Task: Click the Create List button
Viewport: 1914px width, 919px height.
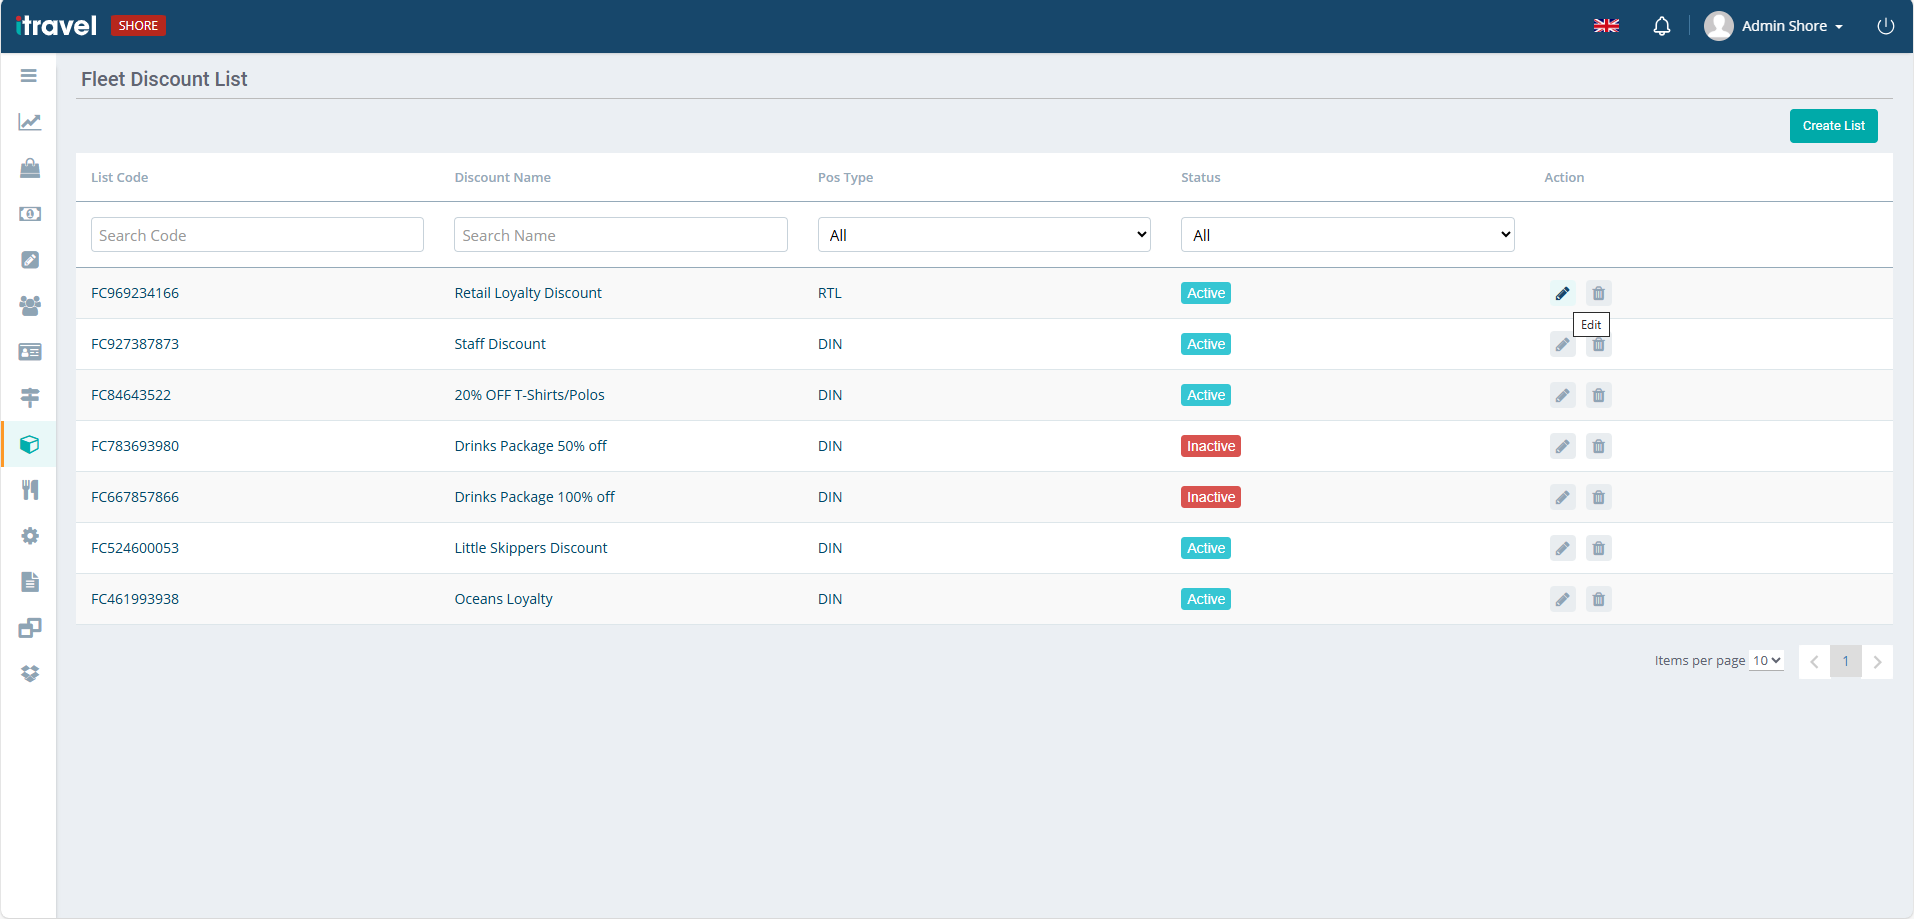Action: [x=1833, y=126]
